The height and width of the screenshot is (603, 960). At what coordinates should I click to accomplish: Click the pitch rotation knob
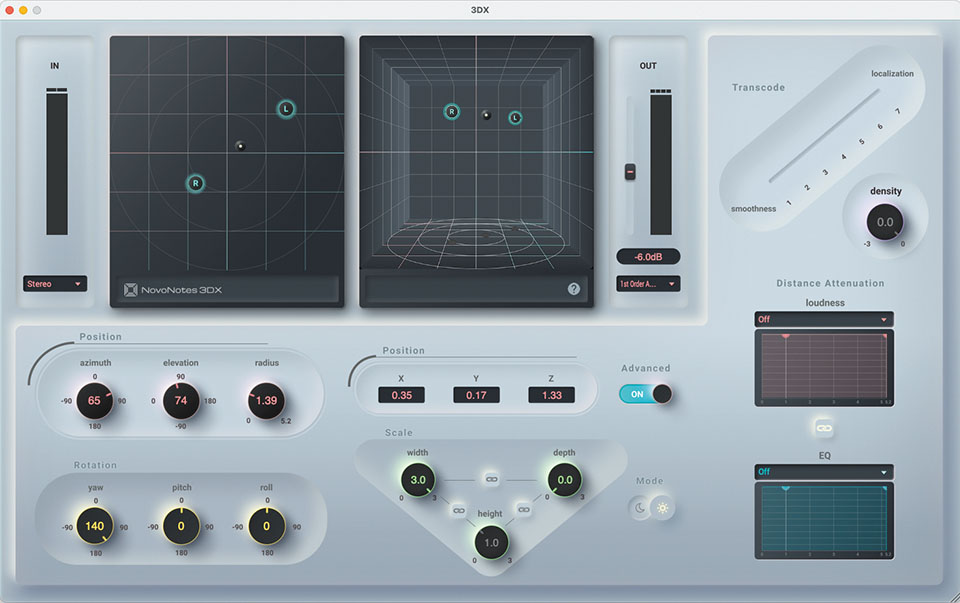point(181,526)
